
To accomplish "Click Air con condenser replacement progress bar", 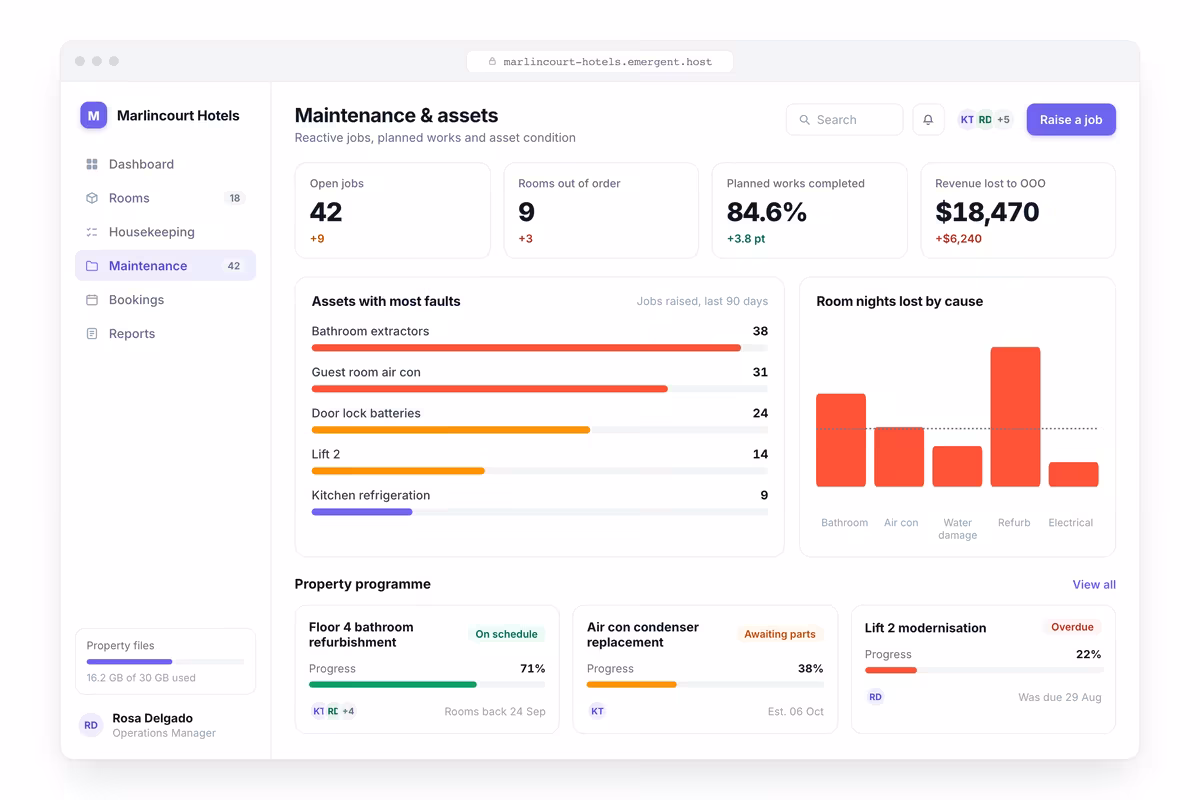I will click(705, 685).
